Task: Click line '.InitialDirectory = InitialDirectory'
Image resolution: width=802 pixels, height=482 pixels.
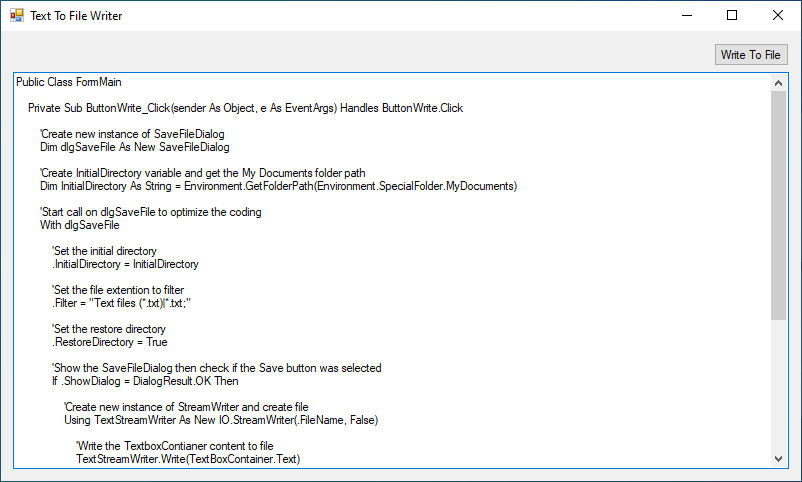Action: (x=125, y=264)
